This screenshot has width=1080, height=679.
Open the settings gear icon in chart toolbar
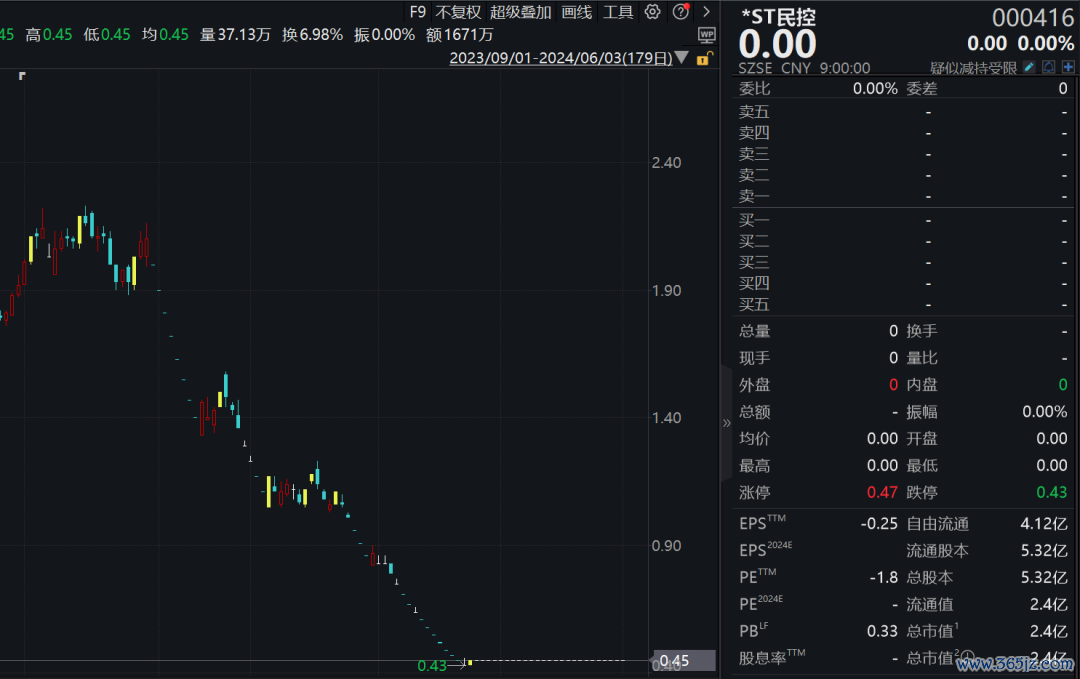[653, 12]
